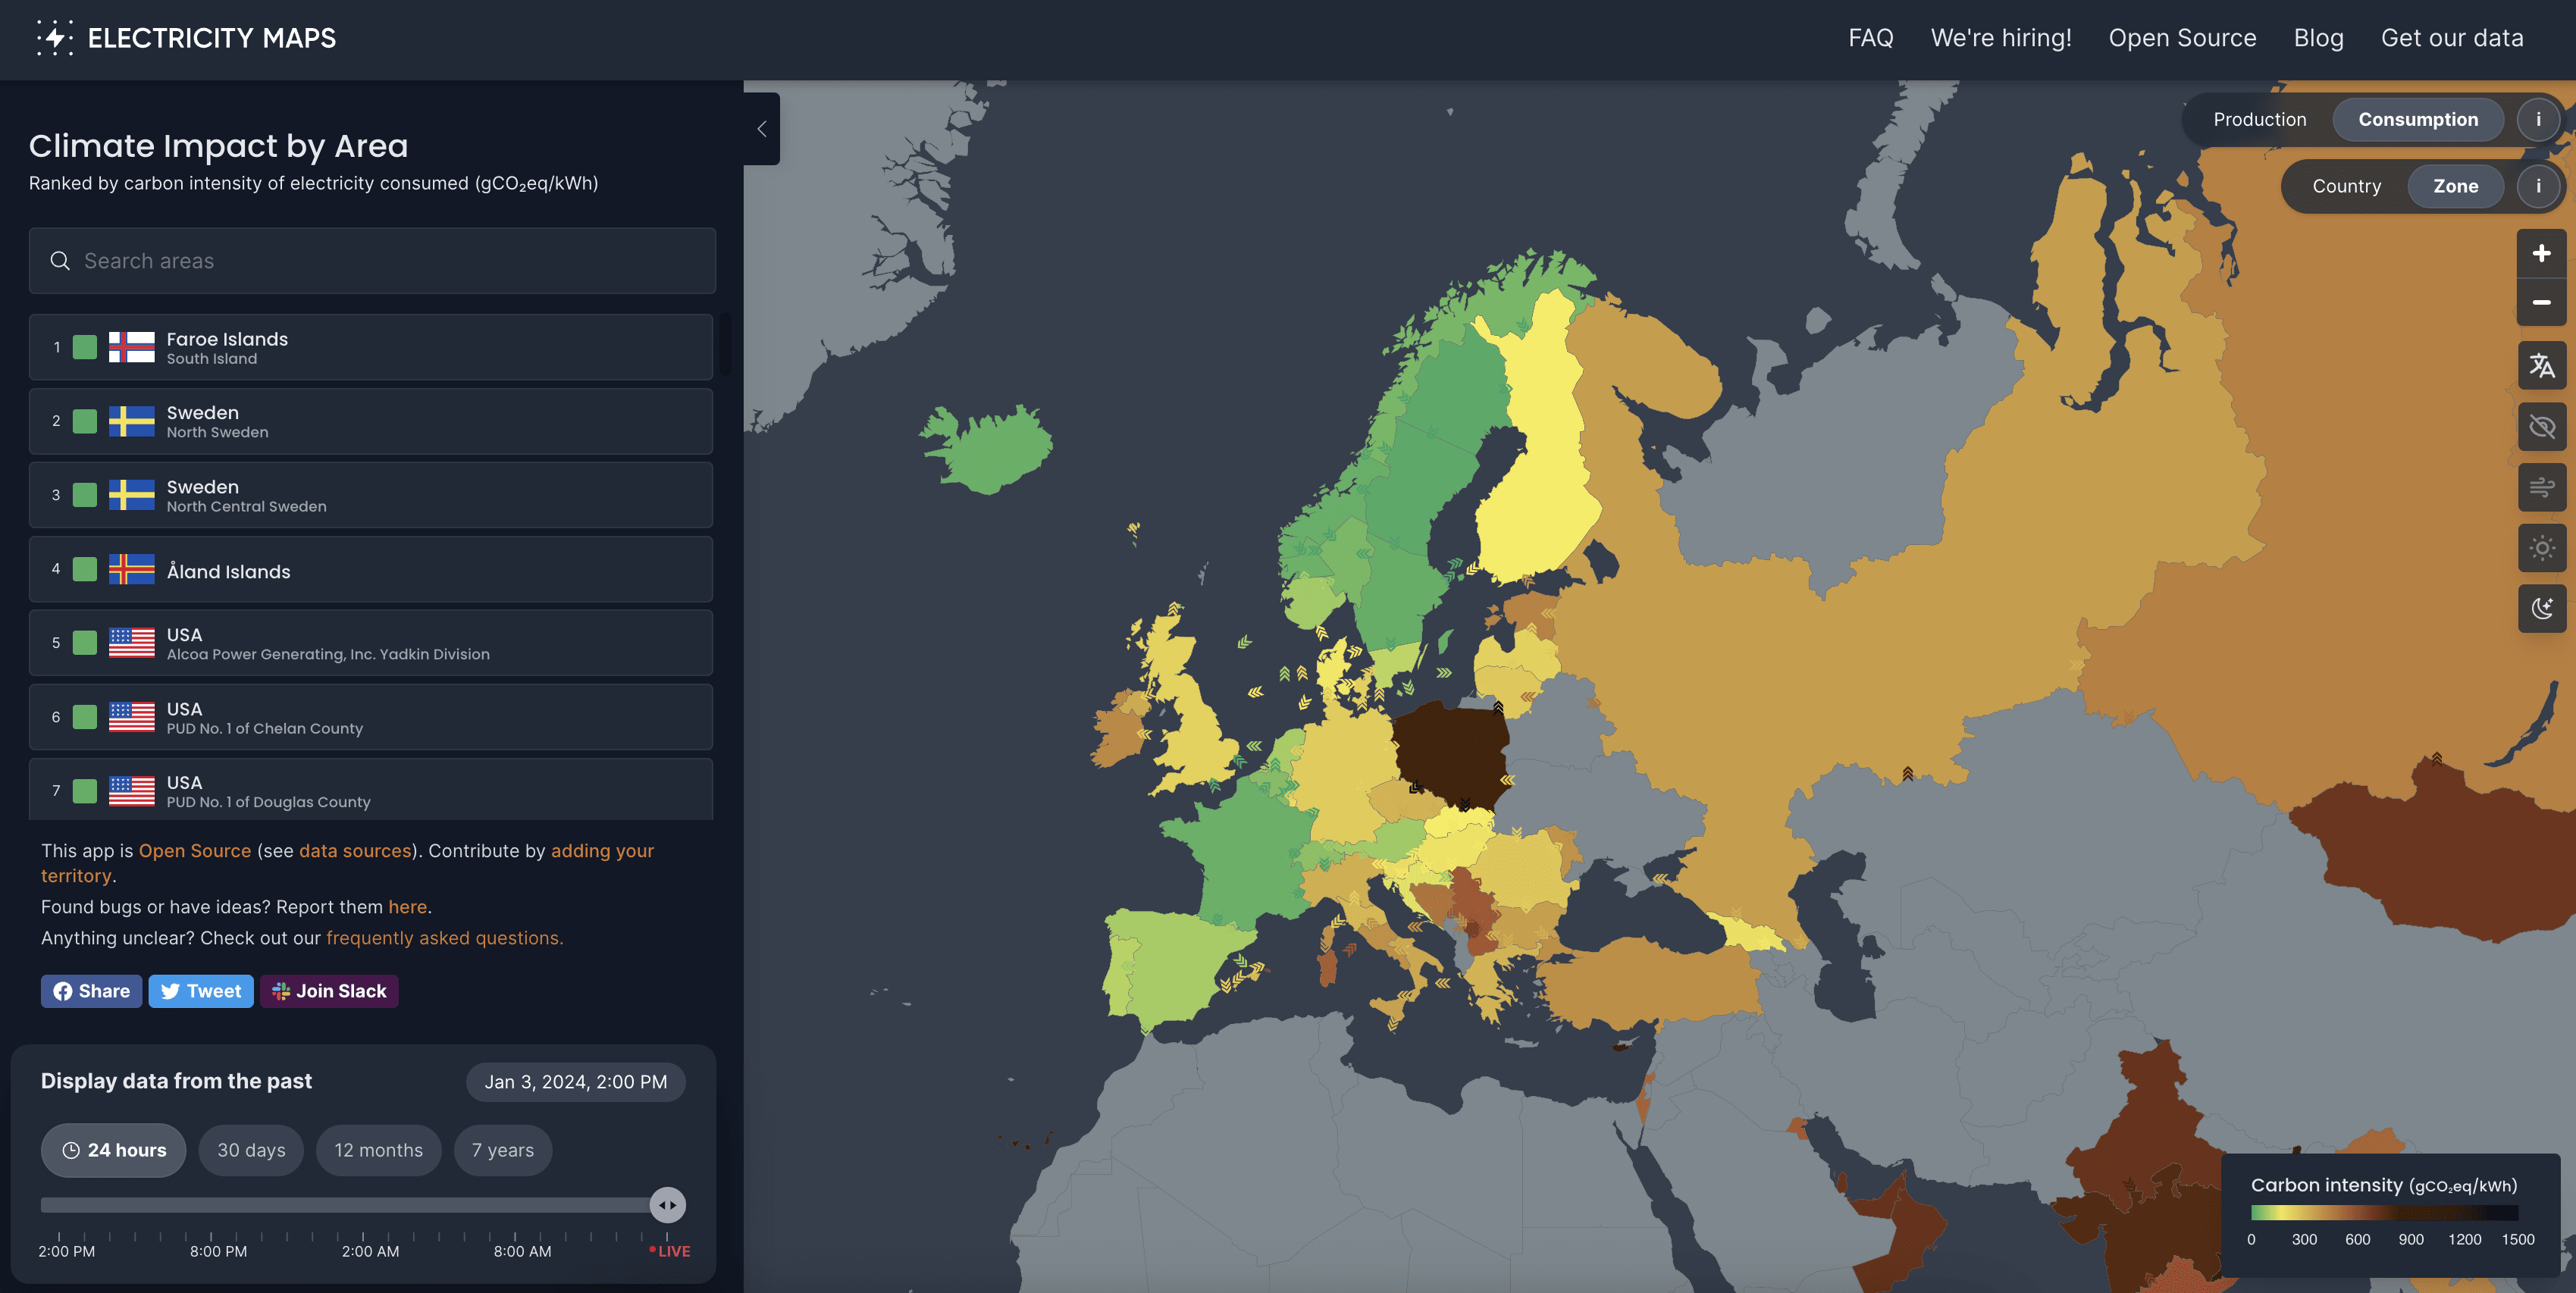This screenshot has height=1293, width=2576.
Task: Click the Åland Islands flag icon
Action: coord(131,569)
